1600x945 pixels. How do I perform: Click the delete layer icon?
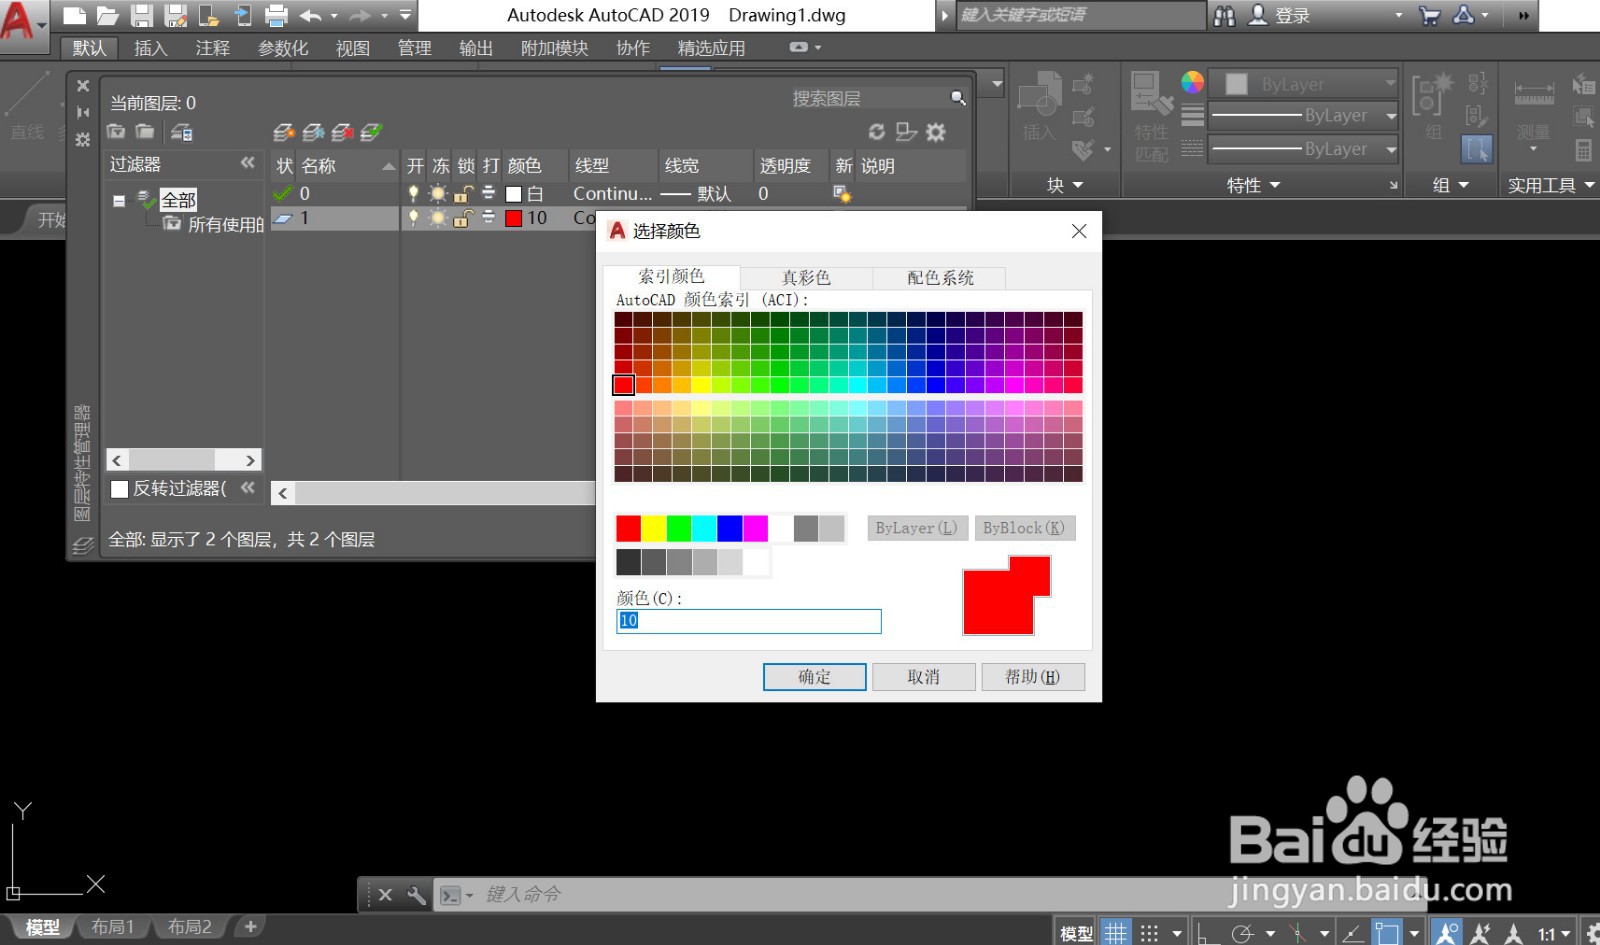point(342,132)
